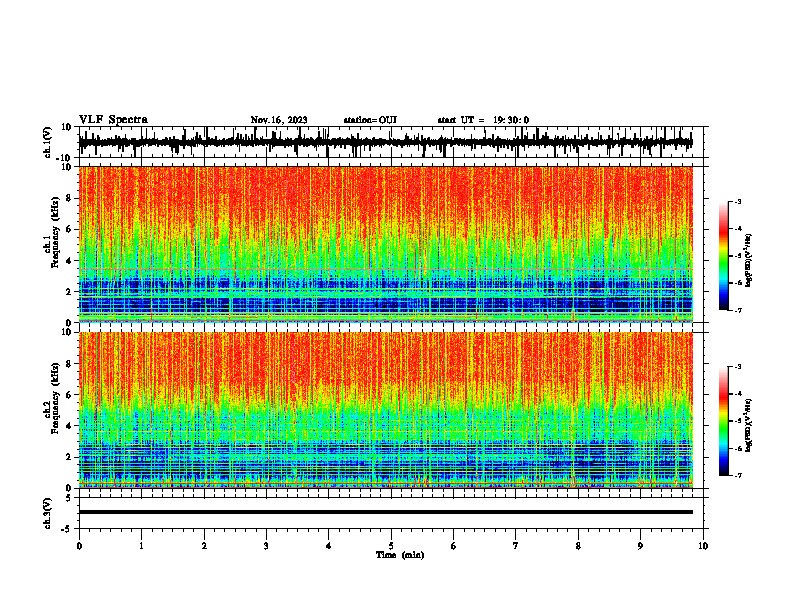Click the "station=OUI" header label

(x=370, y=120)
